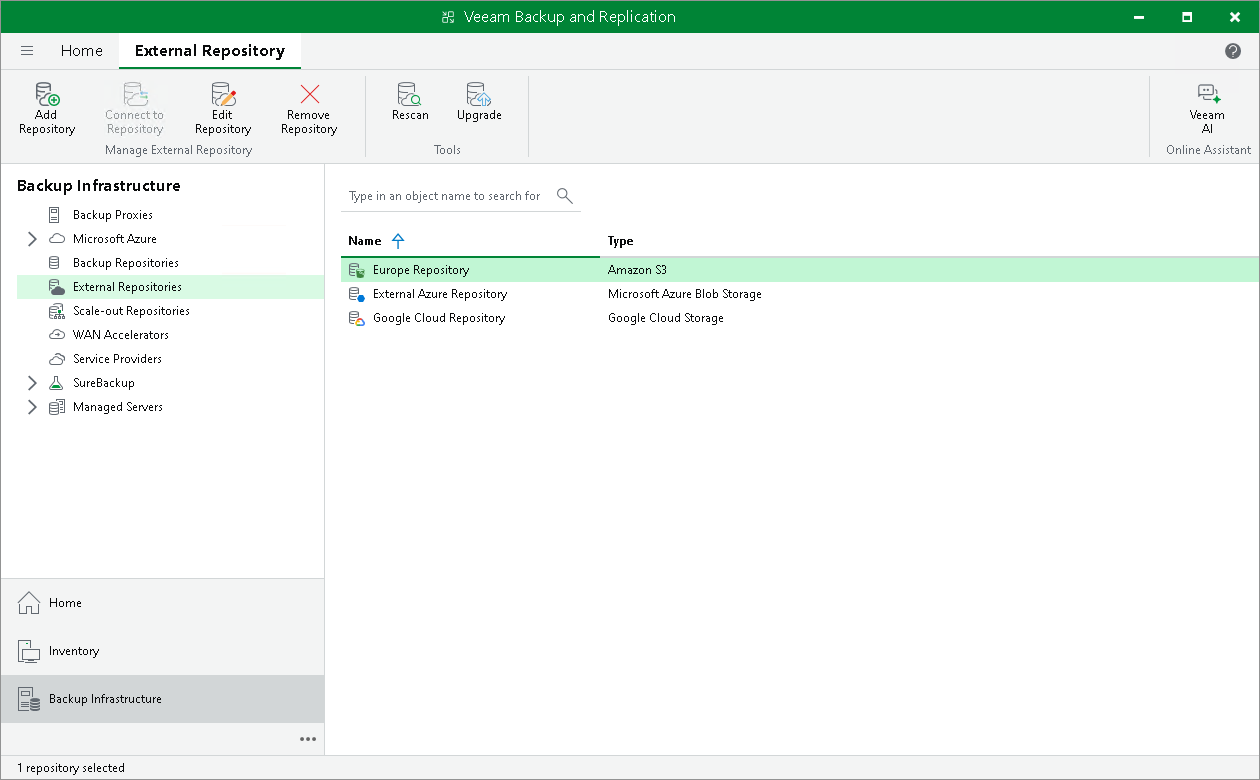Click the Microsoft Azure tree label
The image size is (1260, 780).
[x=115, y=239]
